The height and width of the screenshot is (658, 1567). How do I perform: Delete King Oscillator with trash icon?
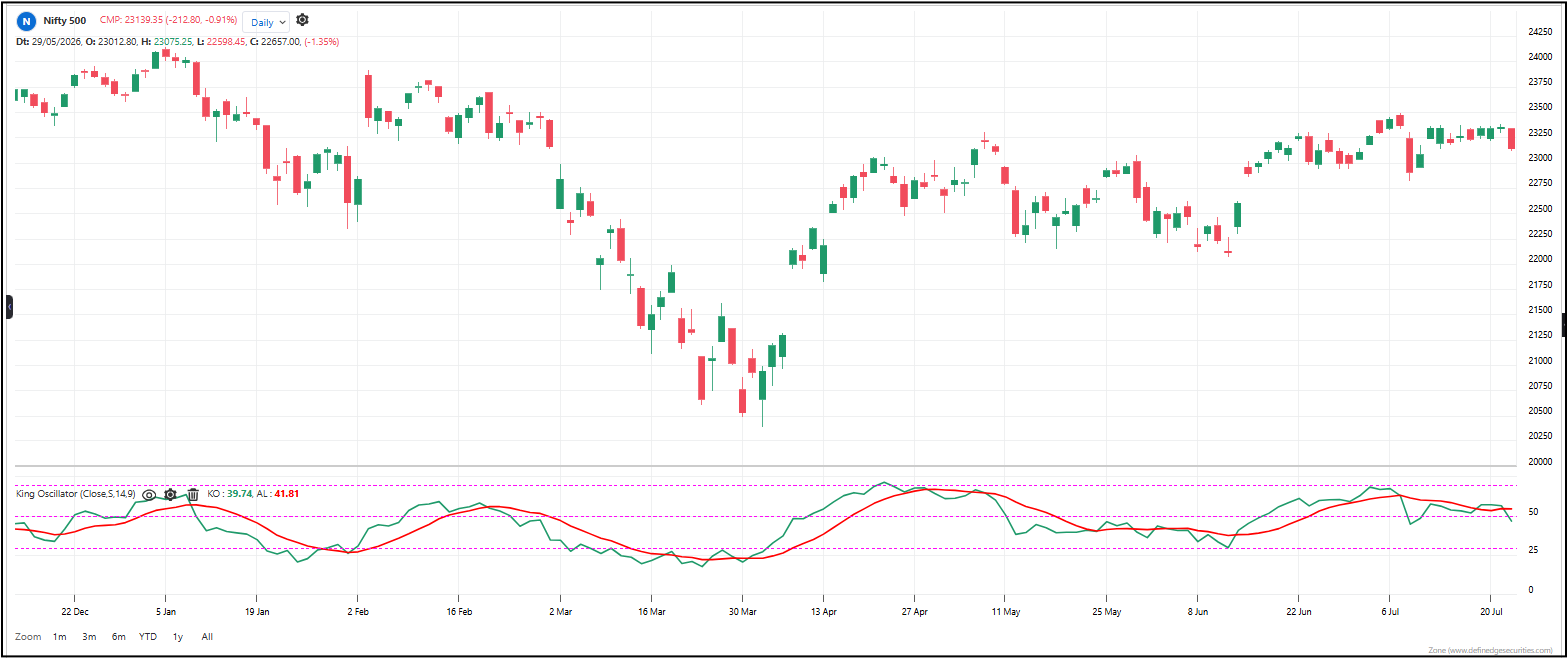click(x=193, y=494)
